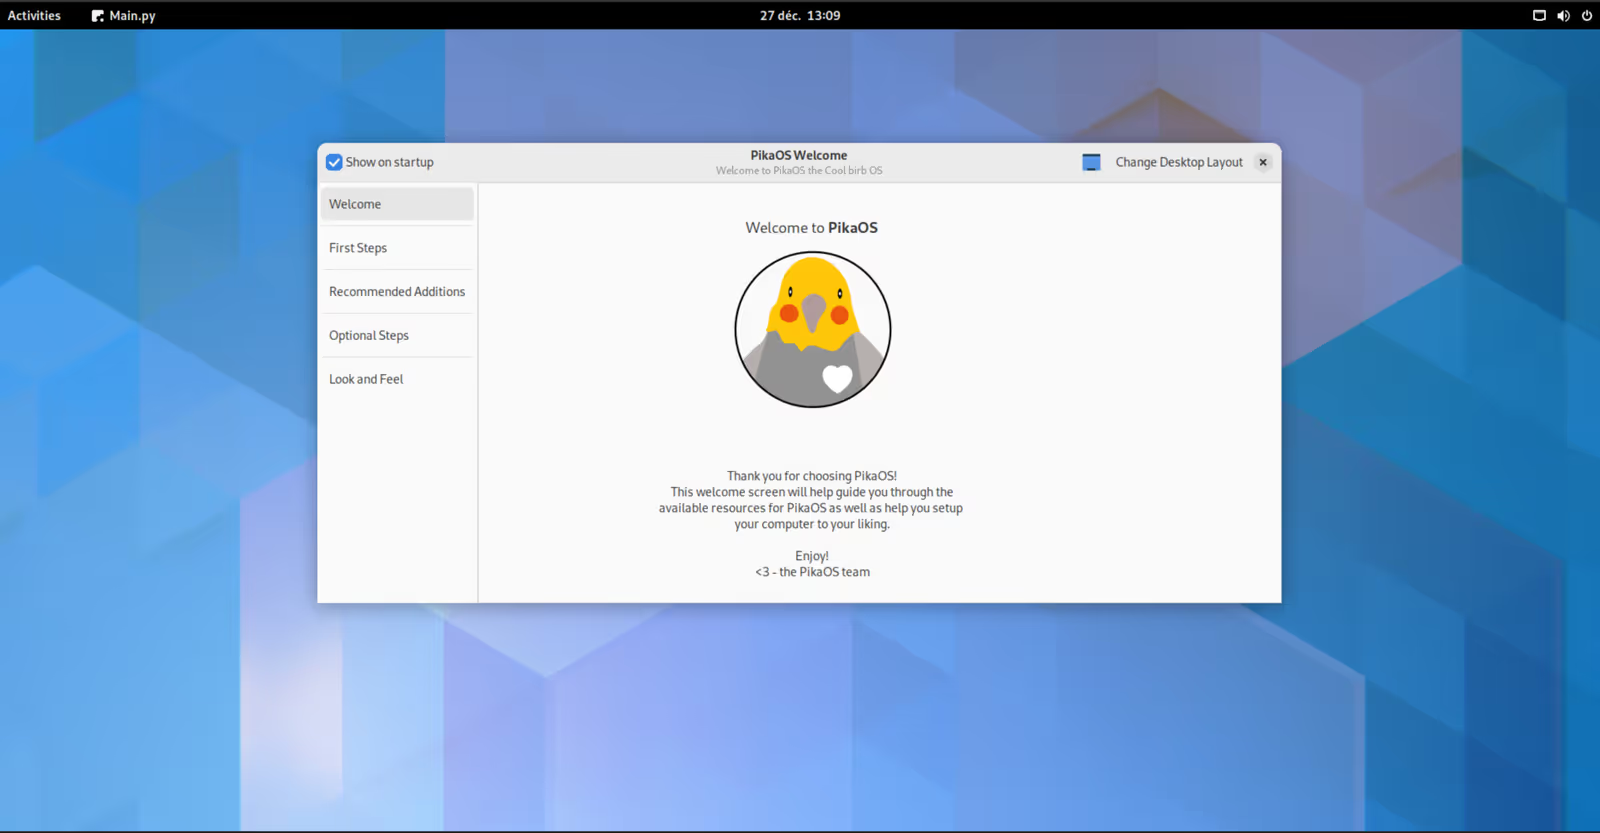The width and height of the screenshot is (1600, 833).
Task: Click the monitor icon beside Change Desktop Layout
Action: 1091,162
